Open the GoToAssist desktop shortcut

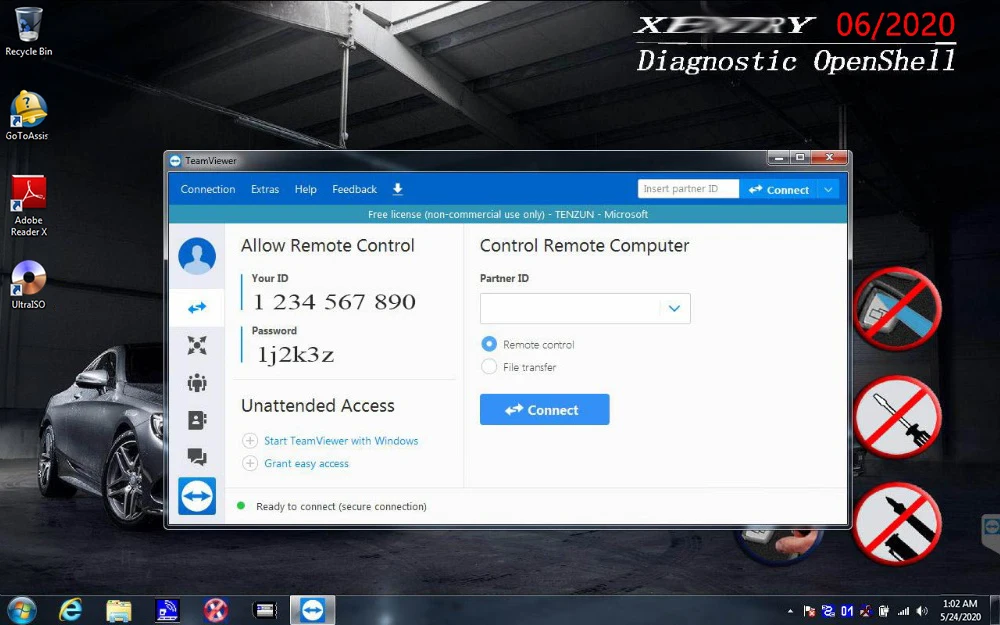pyautogui.click(x=27, y=115)
